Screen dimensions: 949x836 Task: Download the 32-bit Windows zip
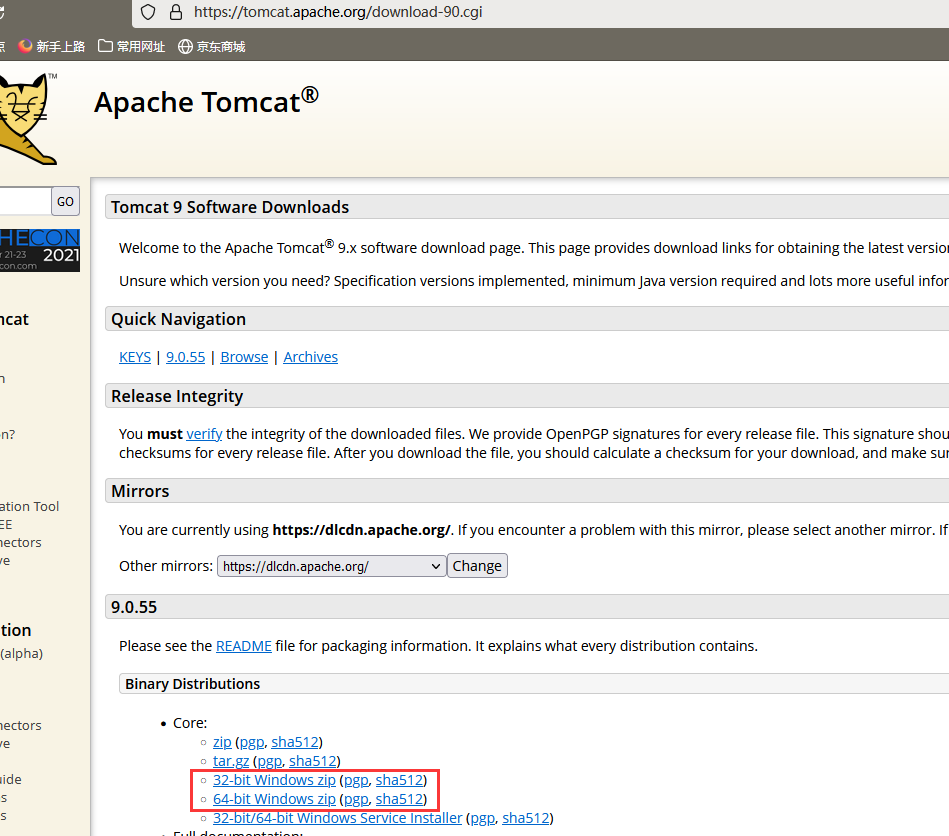coord(274,780)
